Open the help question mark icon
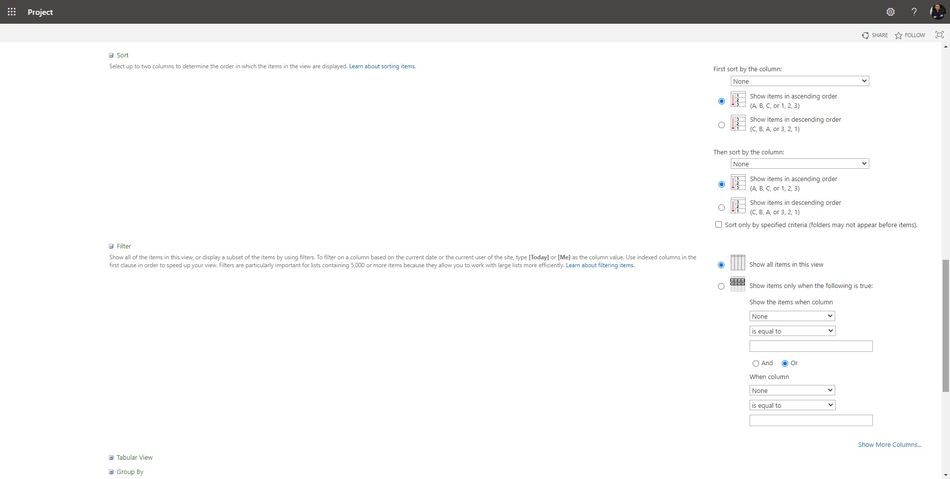The height and width of the screenshot is (479, 950). point(914,12)
